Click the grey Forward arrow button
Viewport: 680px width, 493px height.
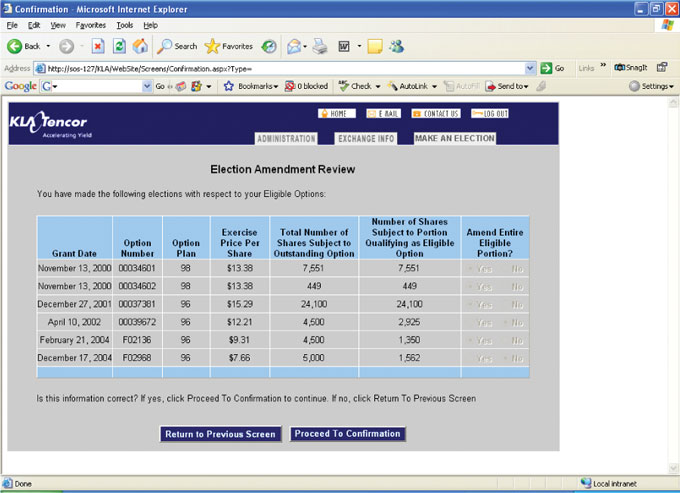66,46
